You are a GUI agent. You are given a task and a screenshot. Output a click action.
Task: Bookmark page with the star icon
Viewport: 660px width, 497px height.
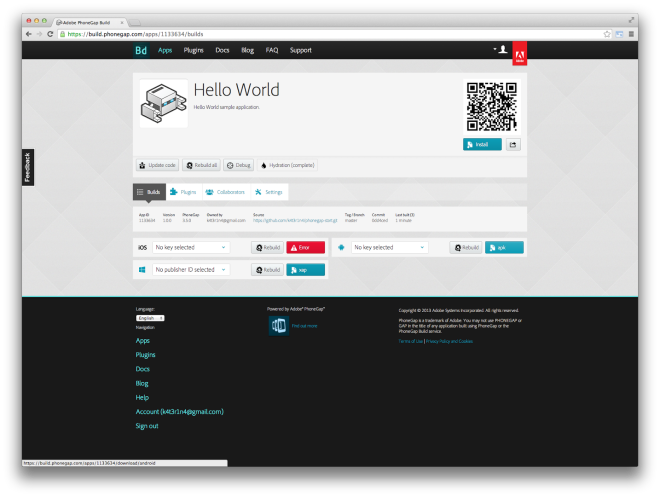606,33
